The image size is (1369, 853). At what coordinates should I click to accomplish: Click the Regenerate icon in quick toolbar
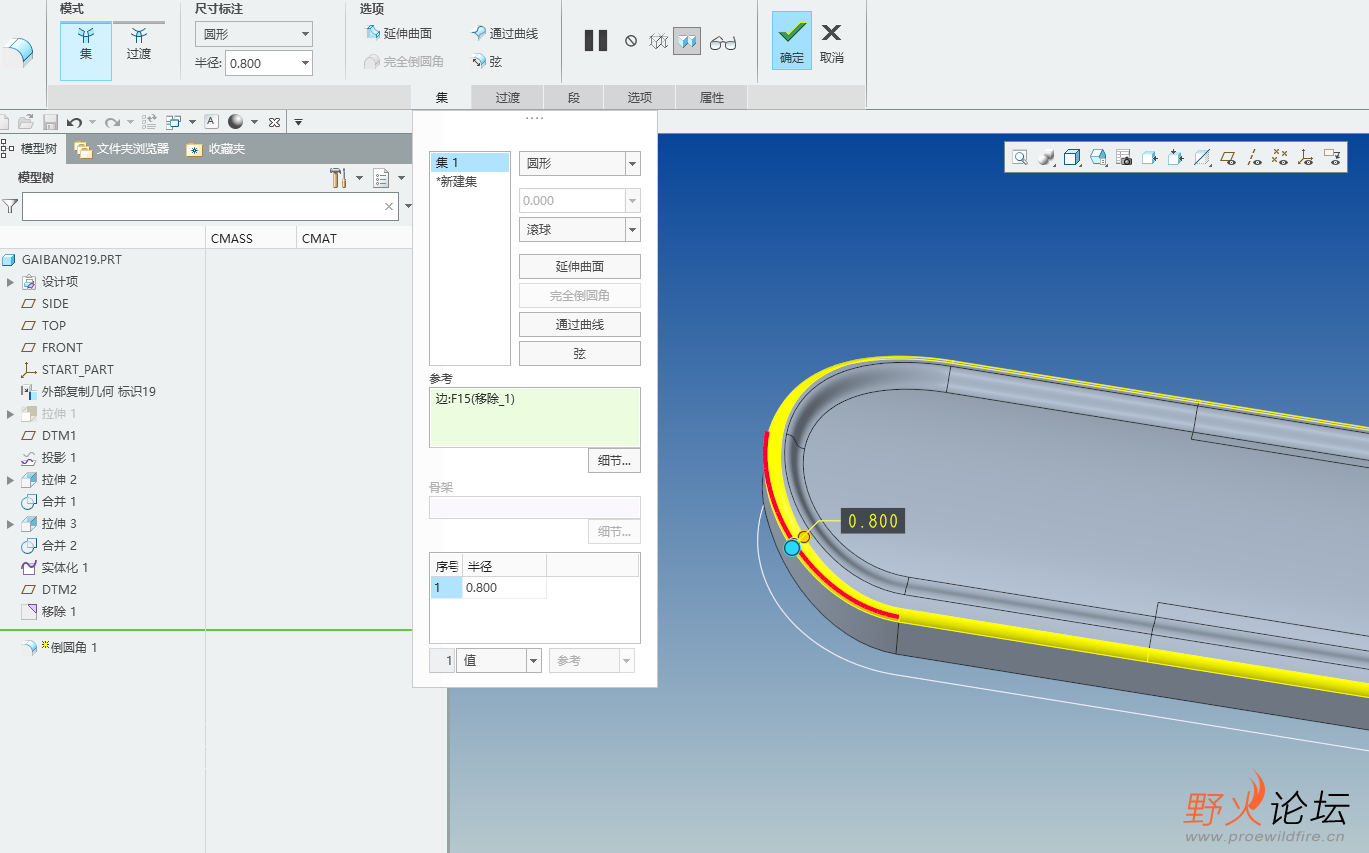(x=149, y=122)
